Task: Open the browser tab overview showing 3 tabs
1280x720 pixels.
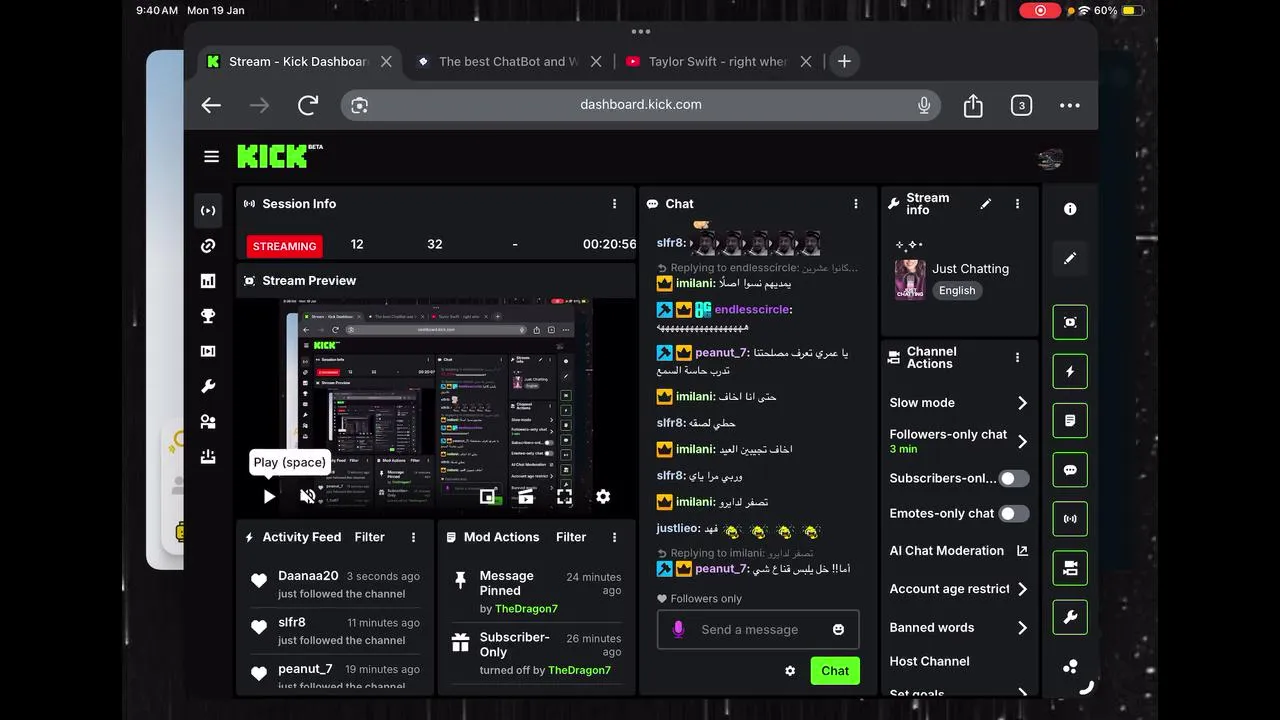Action: [1021, 105]
